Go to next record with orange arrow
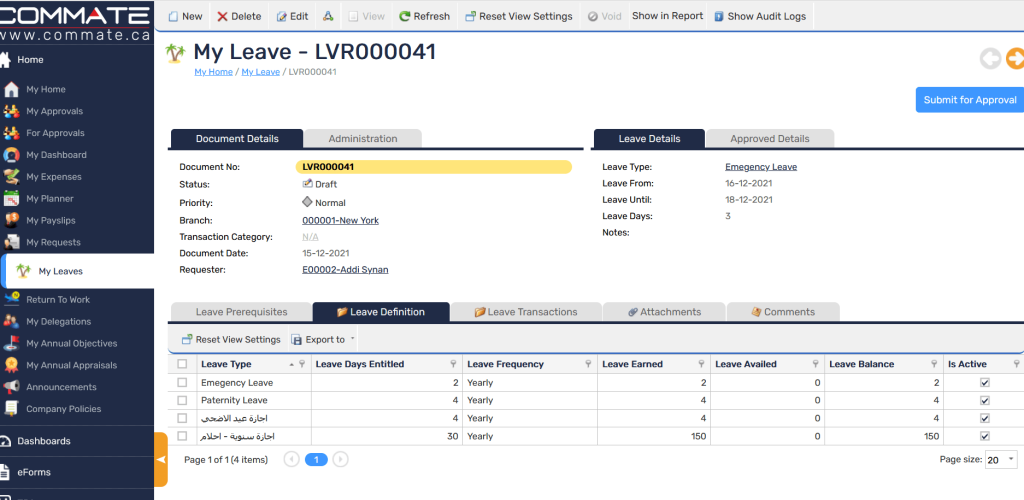This screenshot has width=1024, height=500. (x=1015, y=59)
